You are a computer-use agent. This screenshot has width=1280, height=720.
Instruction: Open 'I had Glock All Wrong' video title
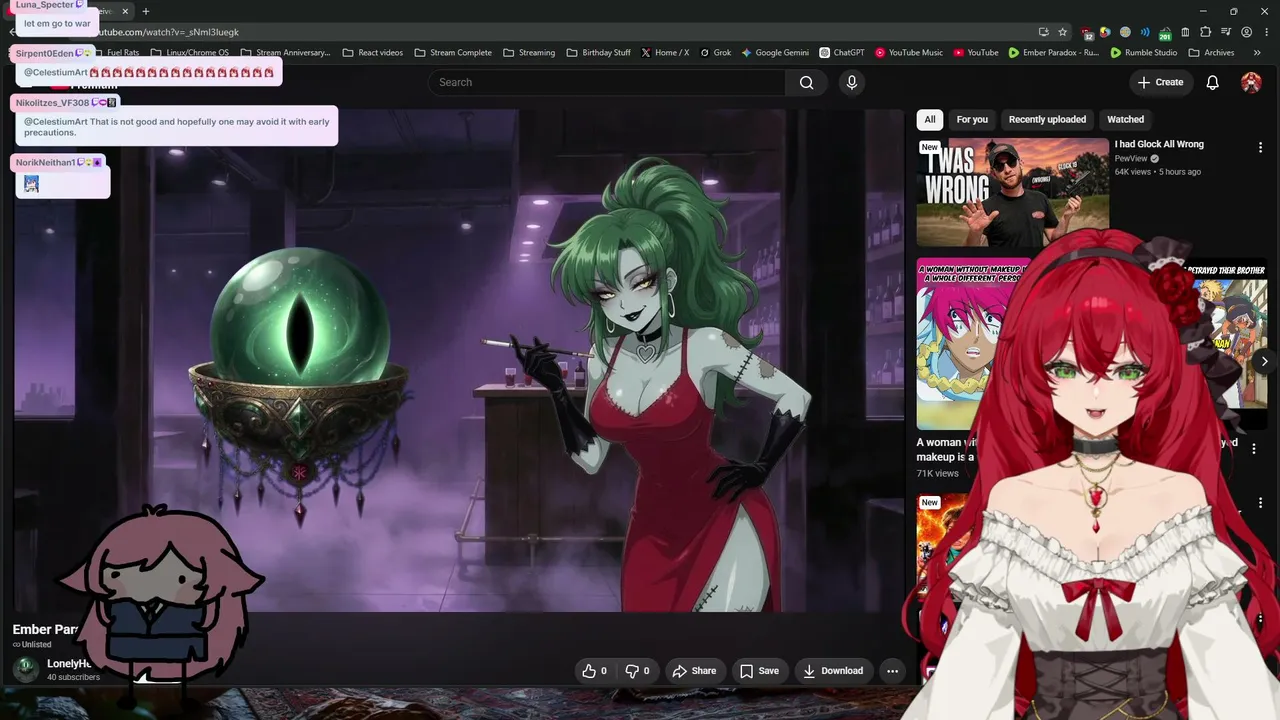[x=1159, y=144]
